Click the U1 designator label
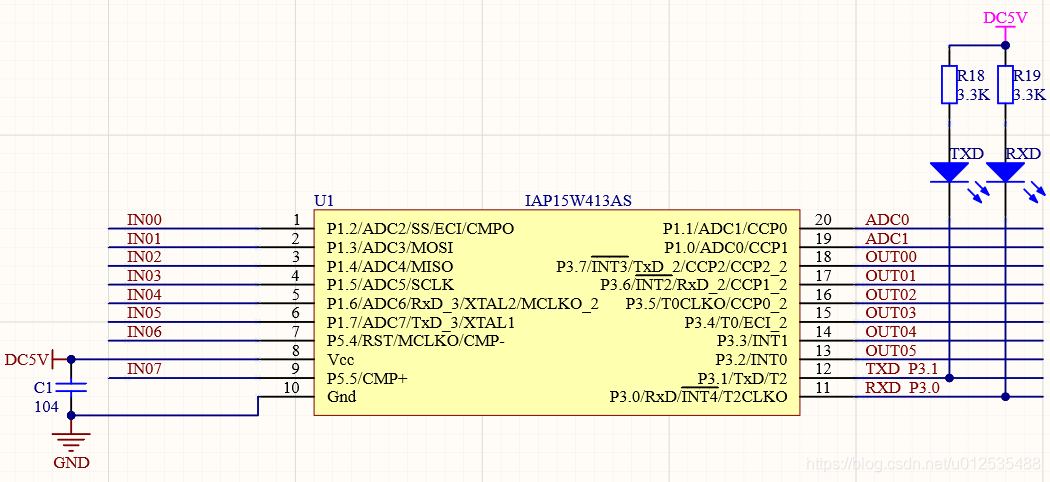Screen dimensions: 1050x482 (323, 200)
